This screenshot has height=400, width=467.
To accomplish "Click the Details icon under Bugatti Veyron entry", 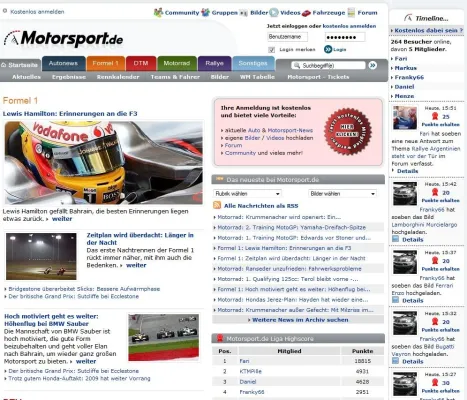I will pyautogui.click(x=395, y=361).
